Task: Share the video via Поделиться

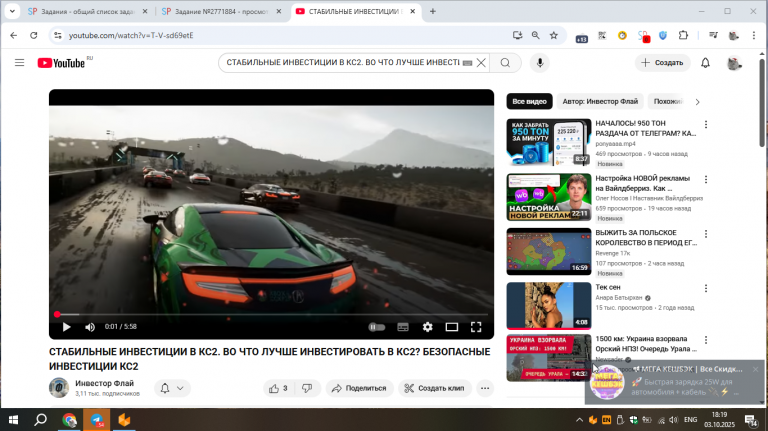Action: pos(360,388)
